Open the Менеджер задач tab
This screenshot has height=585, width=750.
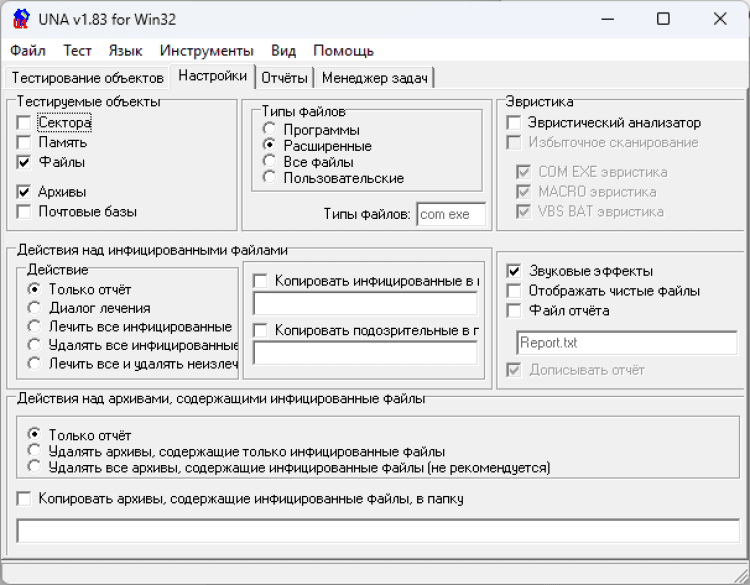pos(375,77)
